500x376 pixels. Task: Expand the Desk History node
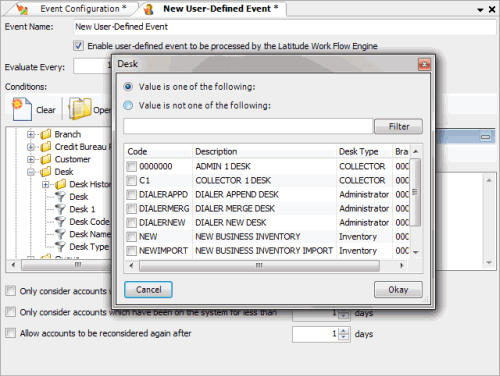[46, 184]
